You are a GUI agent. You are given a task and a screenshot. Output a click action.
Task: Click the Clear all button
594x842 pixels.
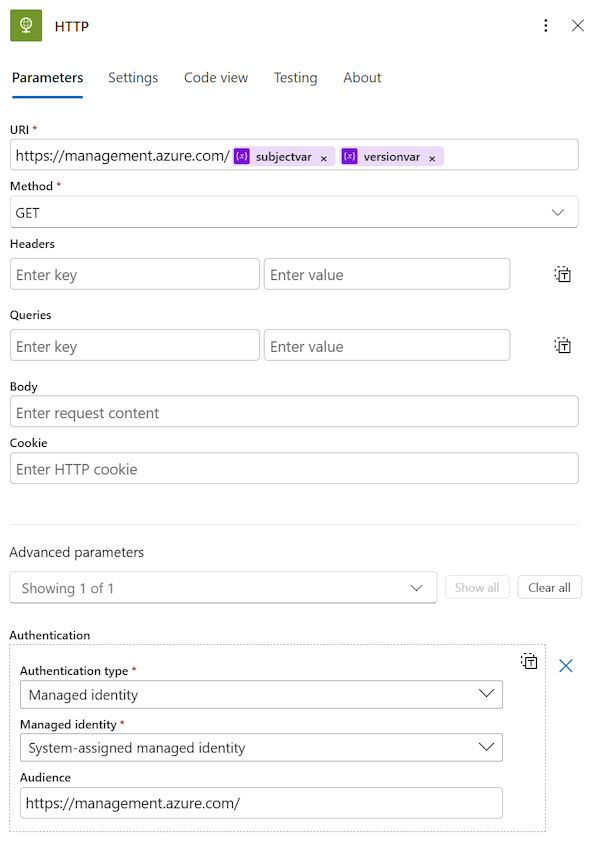(x=549, y=587)
